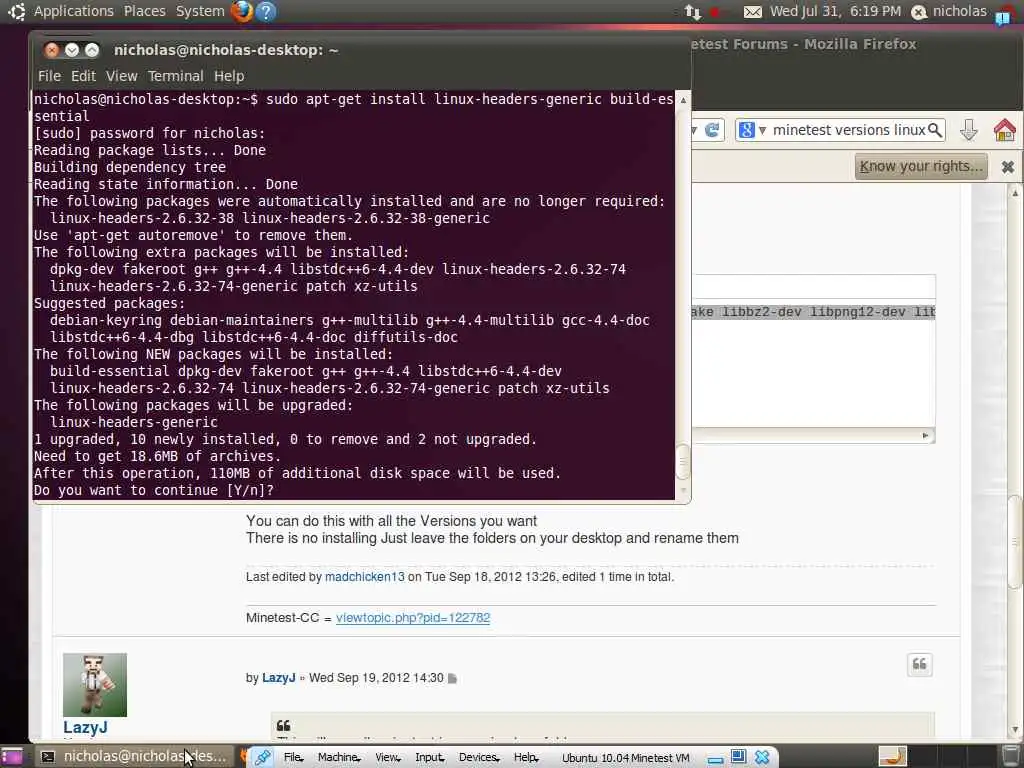Screen dimensions: 1024x768
Task: Click the terminal prompt line Do you want to continue
Action: [154, 490]
